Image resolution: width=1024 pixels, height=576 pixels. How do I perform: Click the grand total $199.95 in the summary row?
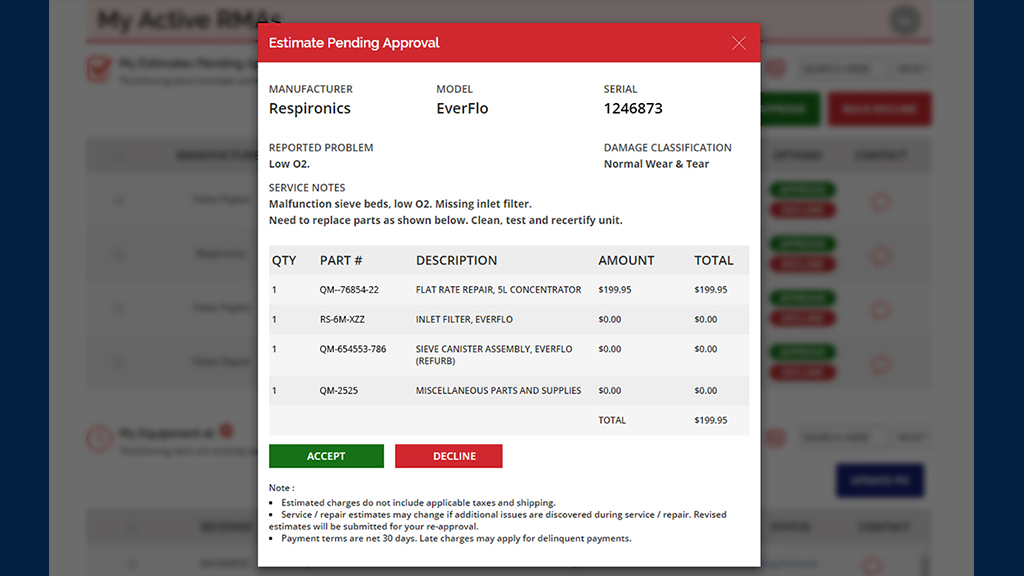[711, 421]
